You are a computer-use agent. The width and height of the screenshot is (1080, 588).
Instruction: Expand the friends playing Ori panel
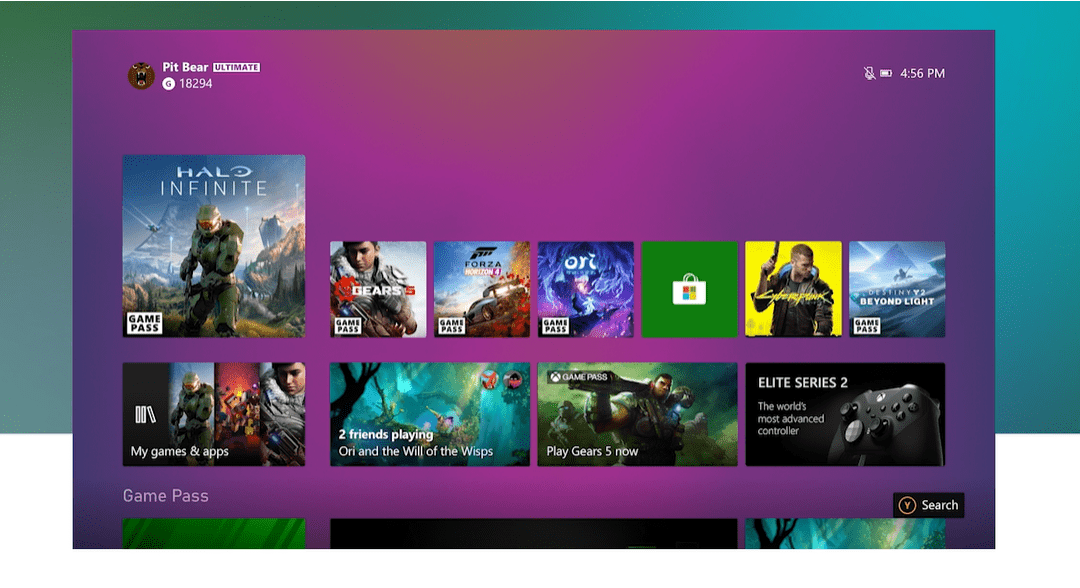(x=430, y=414)
